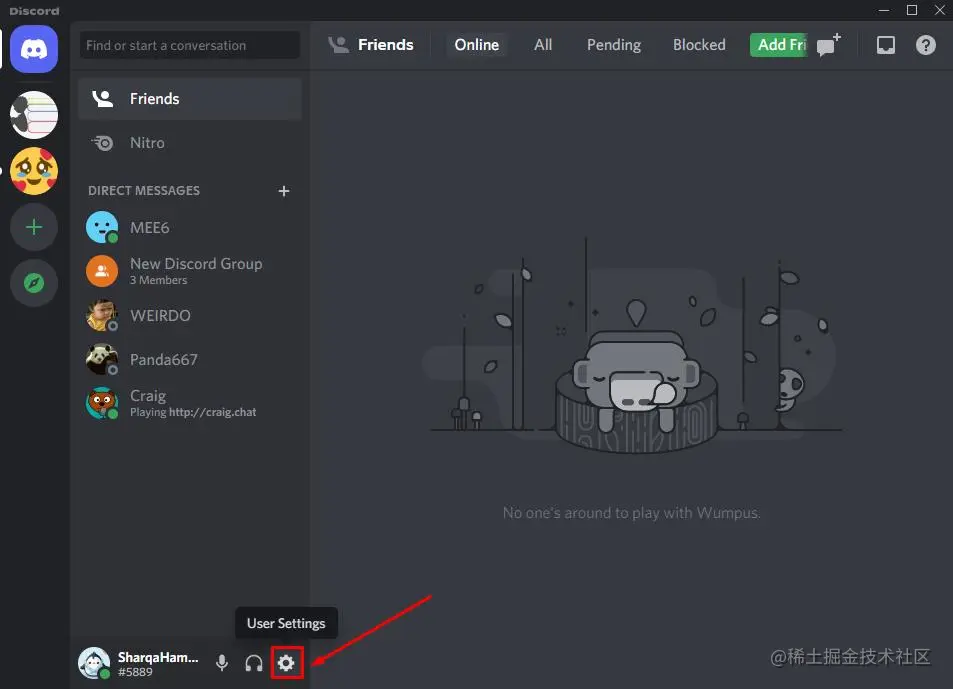Click the SharqaHam user avatar
Viewport: 953px width, 689px height.
(94, 662)
